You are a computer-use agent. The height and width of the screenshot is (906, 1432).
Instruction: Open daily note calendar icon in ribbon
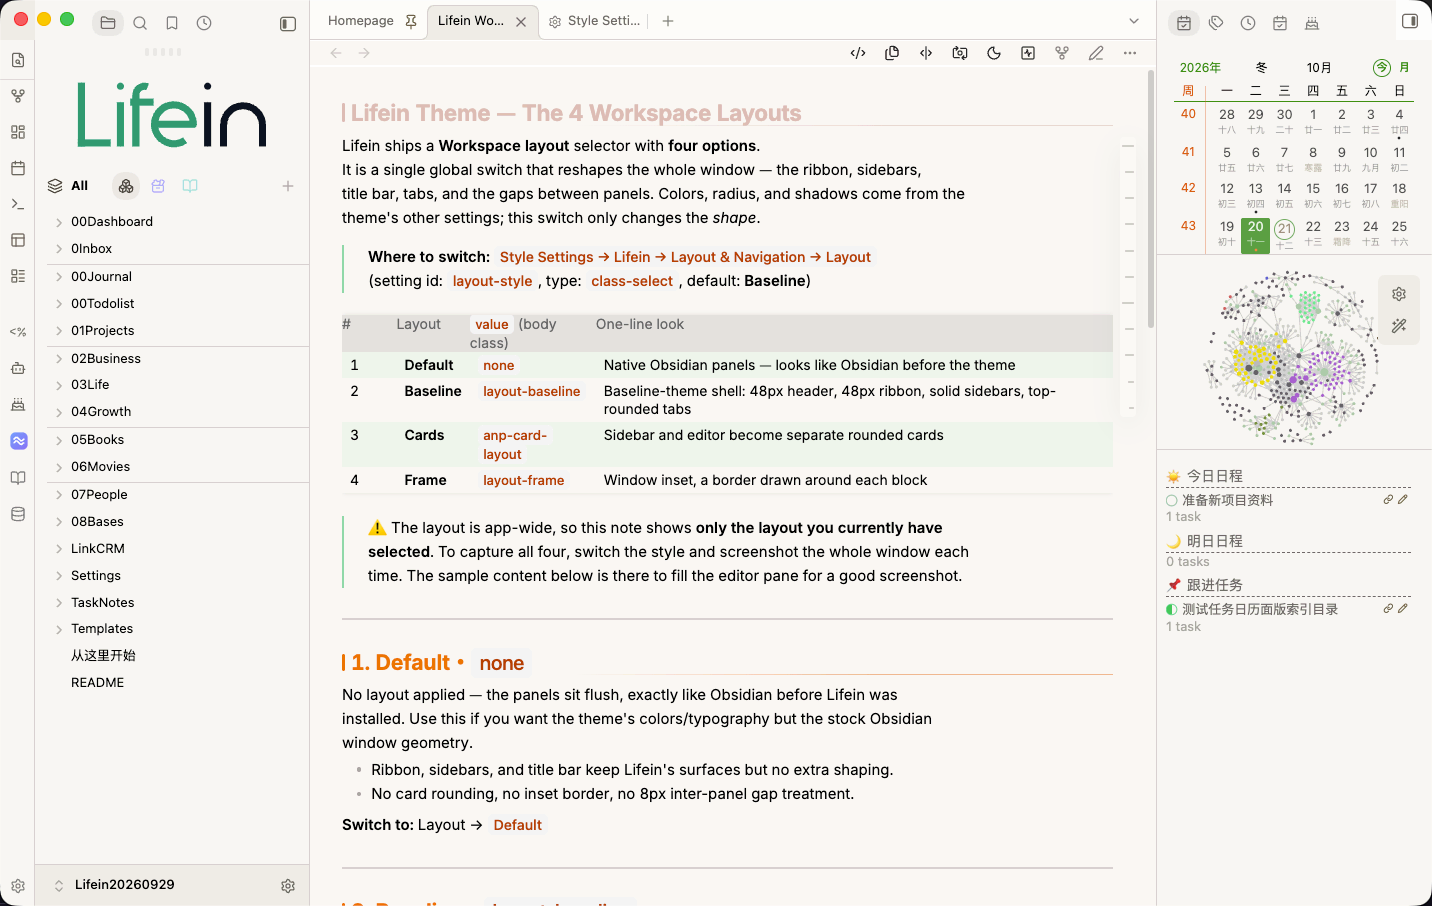[x=18, y=168]
